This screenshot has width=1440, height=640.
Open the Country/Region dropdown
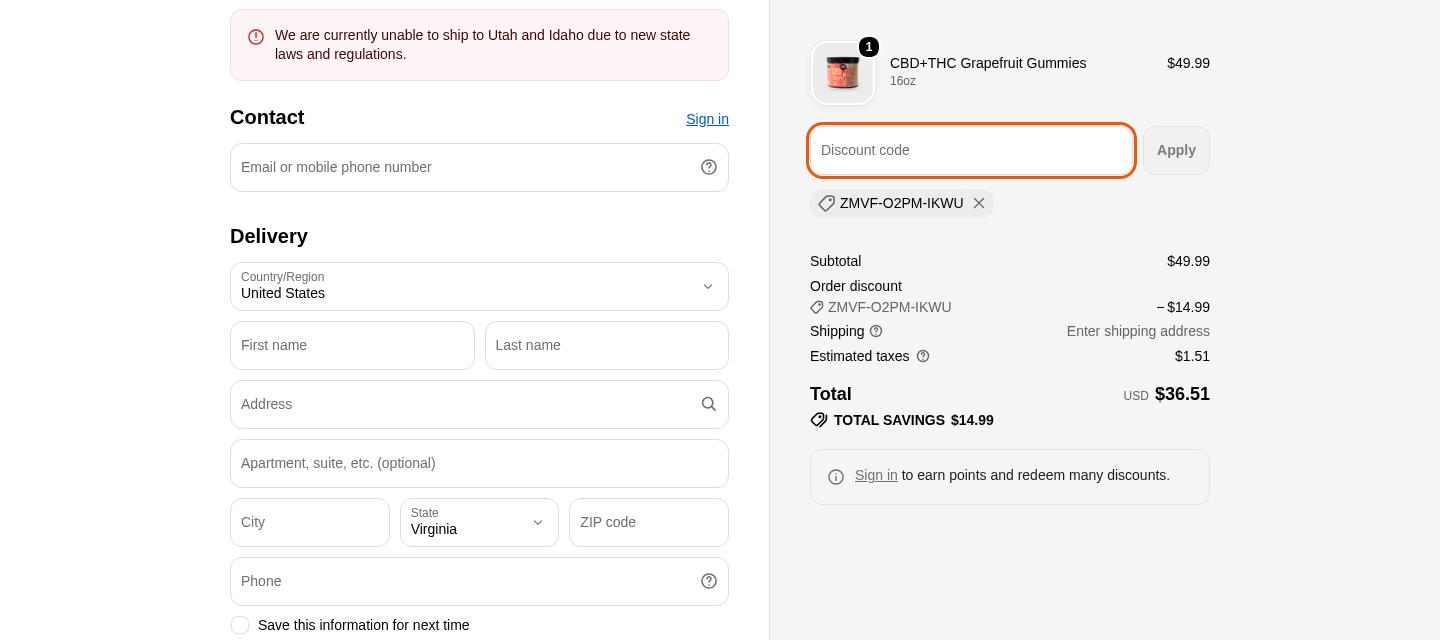(479, 286)
